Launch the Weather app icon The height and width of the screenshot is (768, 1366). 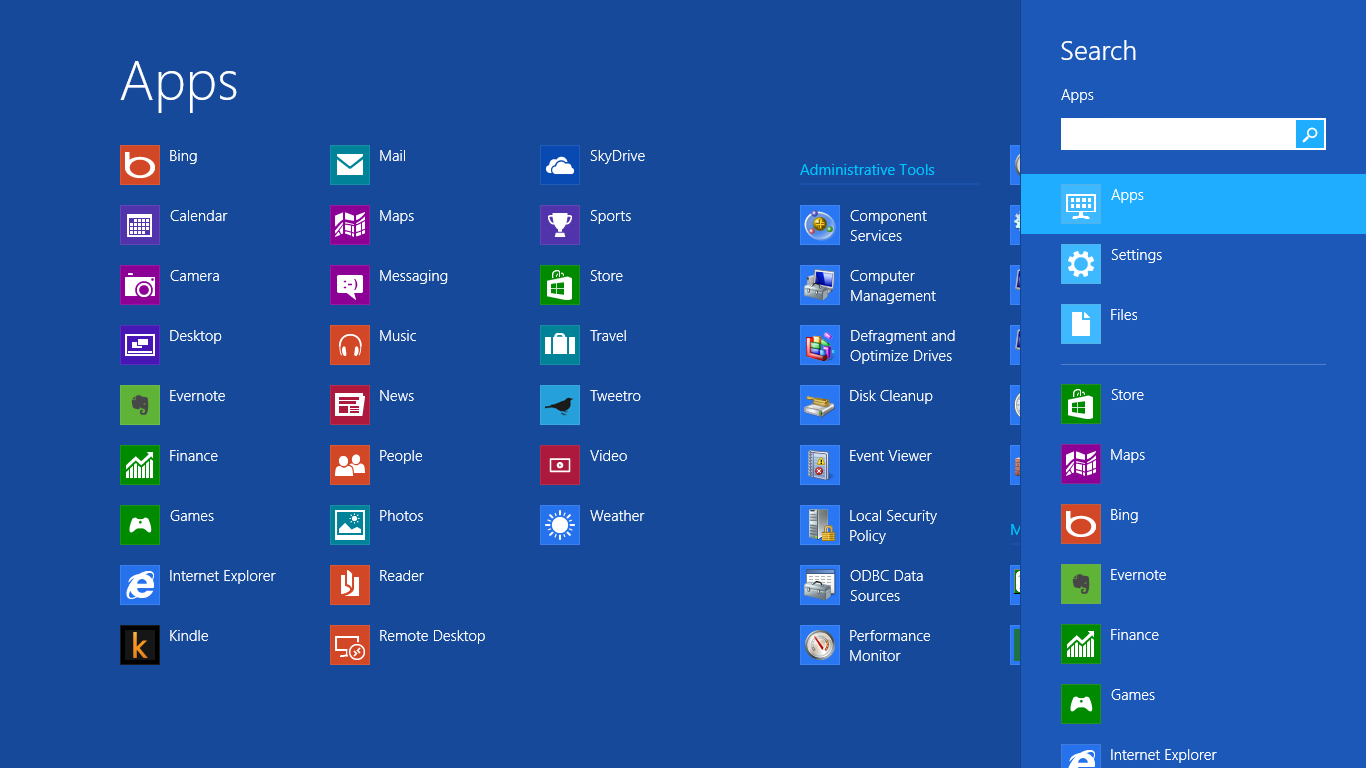click(x=560, y=525)
